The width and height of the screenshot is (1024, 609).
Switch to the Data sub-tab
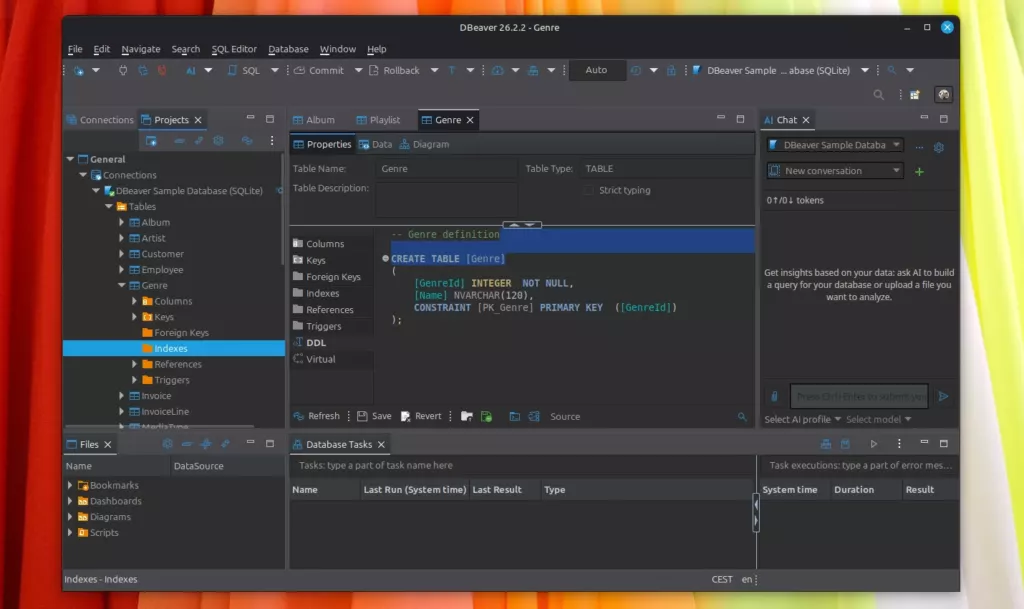point(376,144)
